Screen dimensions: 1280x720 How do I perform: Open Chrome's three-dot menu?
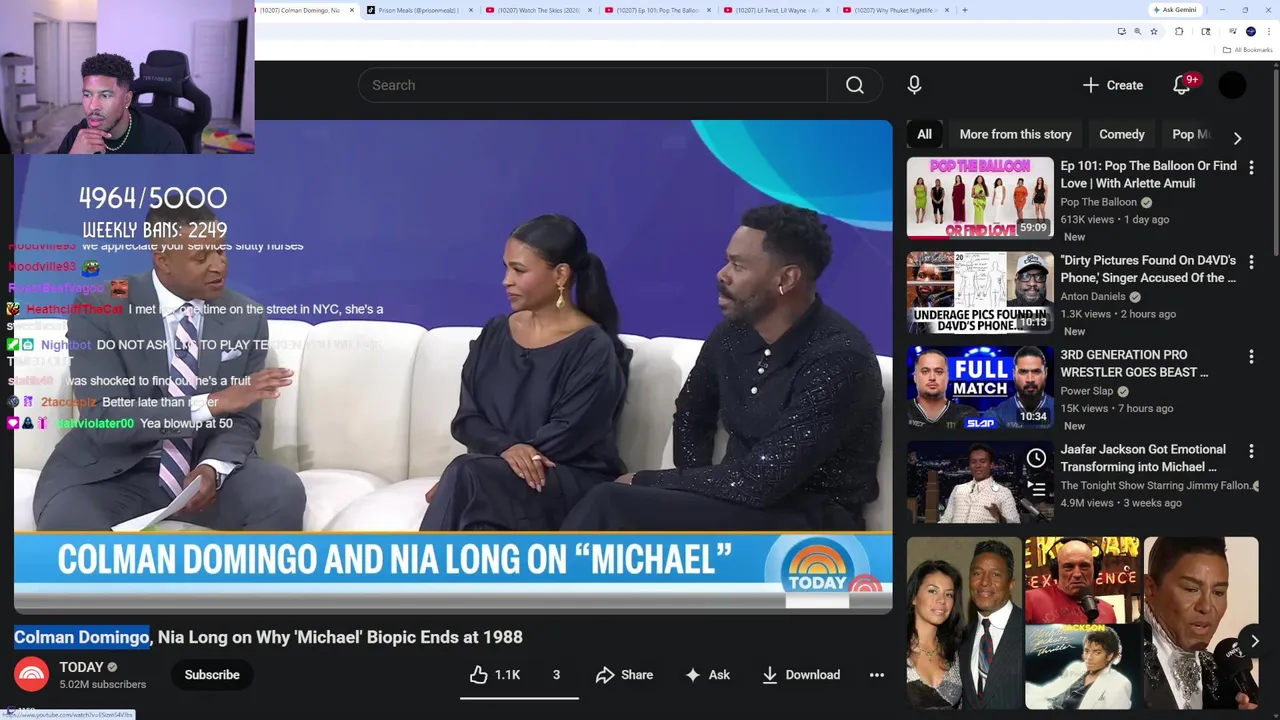point(1270,31)
